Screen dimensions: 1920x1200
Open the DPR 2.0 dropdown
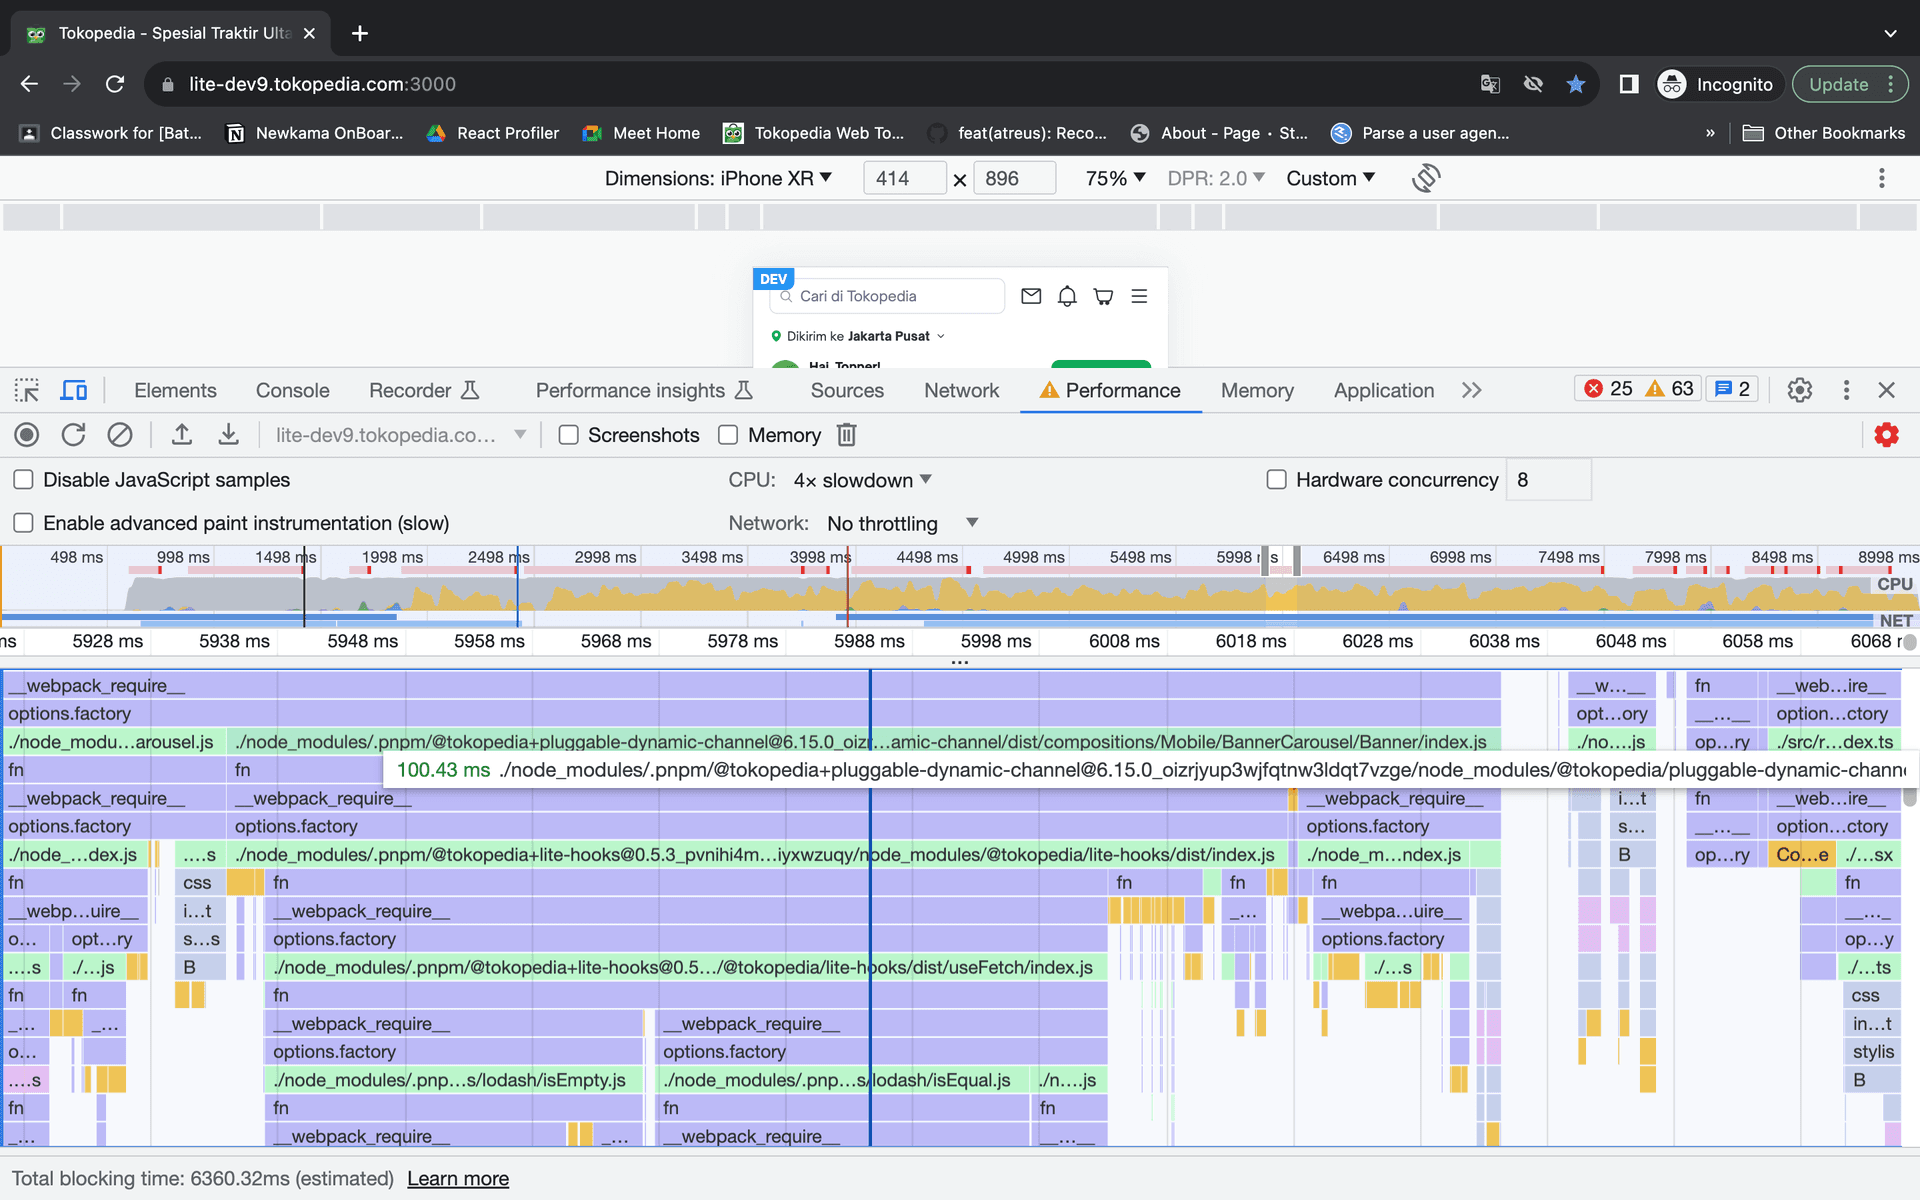point(1216,178)
